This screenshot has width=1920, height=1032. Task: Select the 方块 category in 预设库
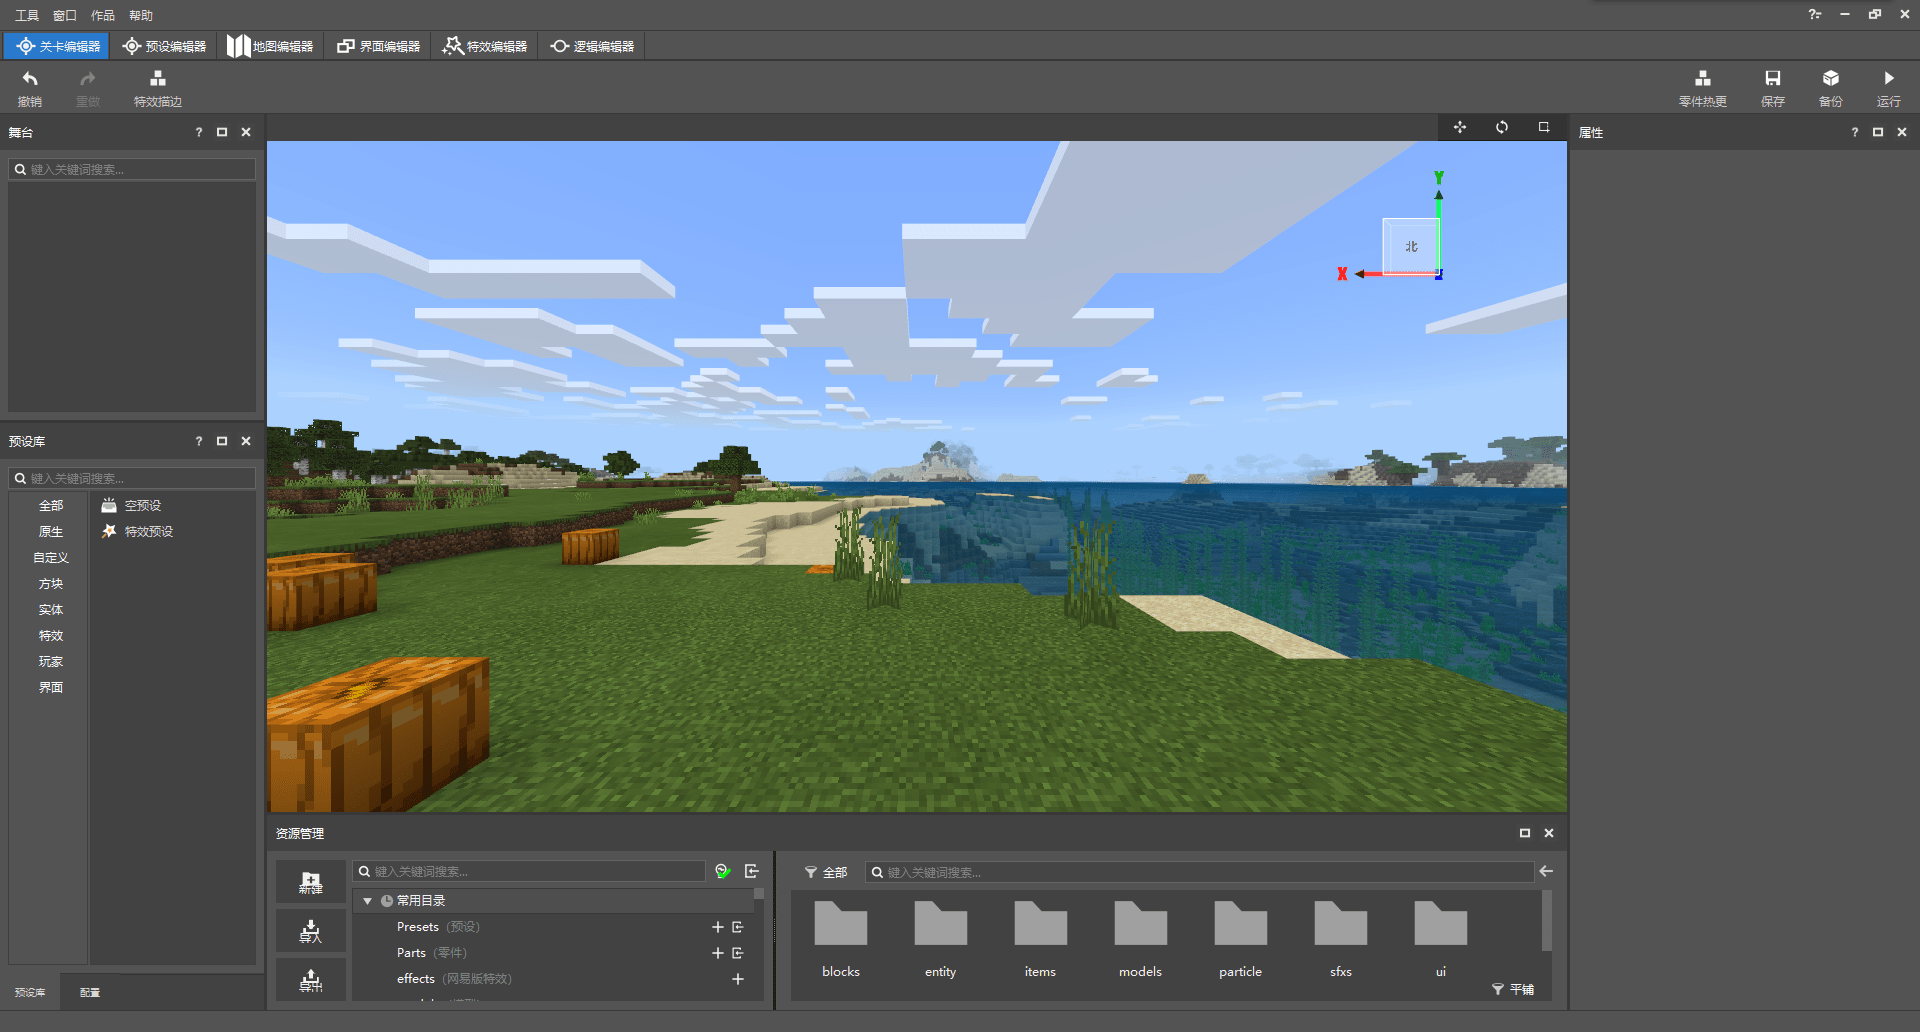pyautogui.click(x=51, y=584)
